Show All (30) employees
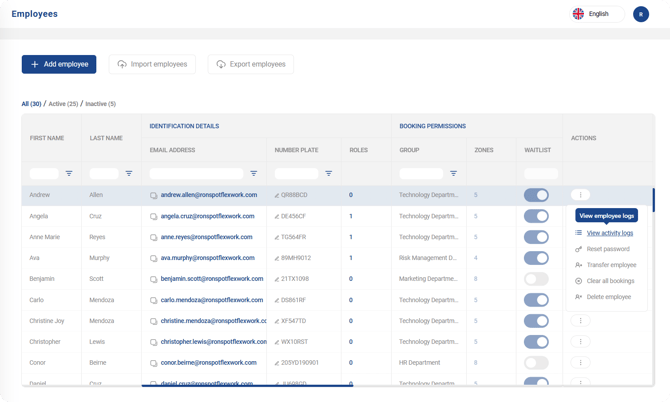This screenshot has width=670, height=402. pos(31,104)
